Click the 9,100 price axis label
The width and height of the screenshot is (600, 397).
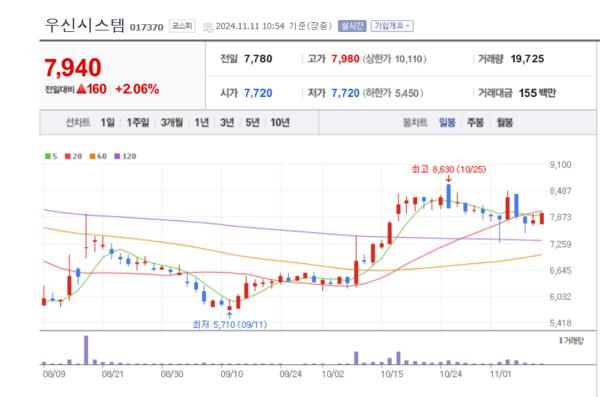click(x=560, y=165)
